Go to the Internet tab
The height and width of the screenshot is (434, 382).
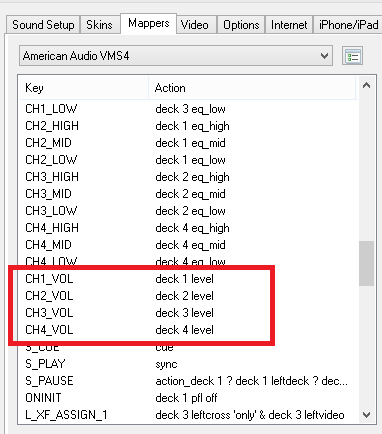pyautogui.click(x=289, y=25)
